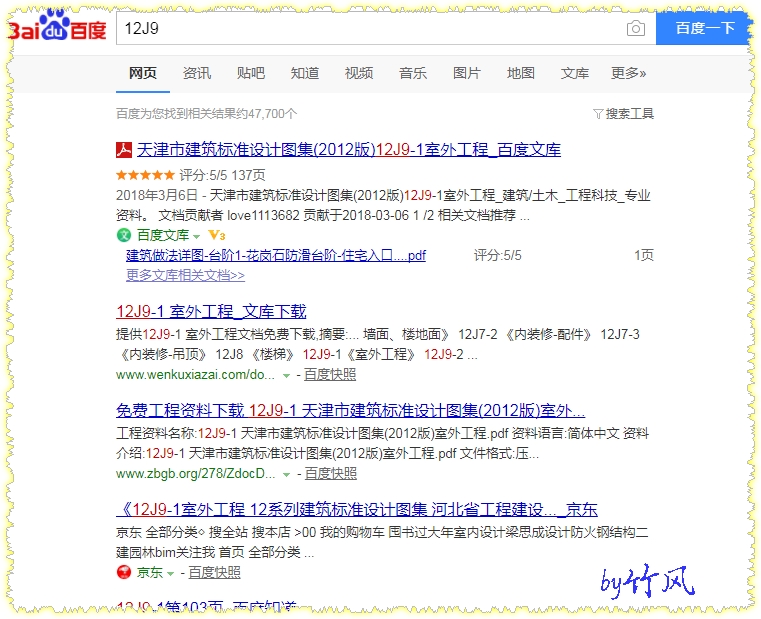This screenshot has width=761, height=619.
Task: Switch to the 贴吧 tab
Action: [x=251, y=73]
